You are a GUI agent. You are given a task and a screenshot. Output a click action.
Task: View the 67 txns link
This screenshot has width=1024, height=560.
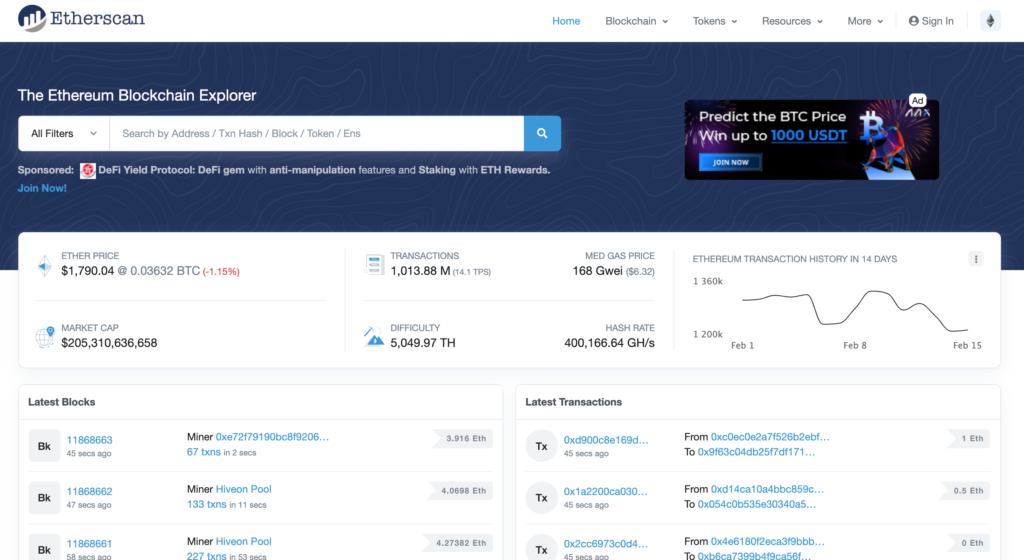(204, 452)
